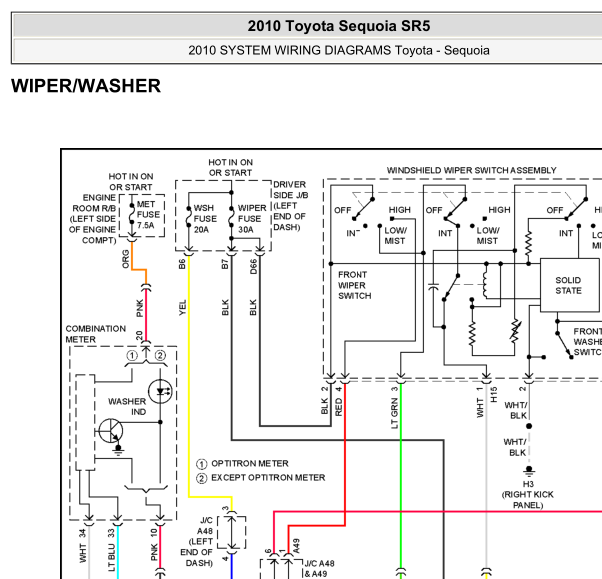This screenshot has width=602, height=579.
Task: Click the transistor symbol in combination meter
Action: [x=111, y=431]
